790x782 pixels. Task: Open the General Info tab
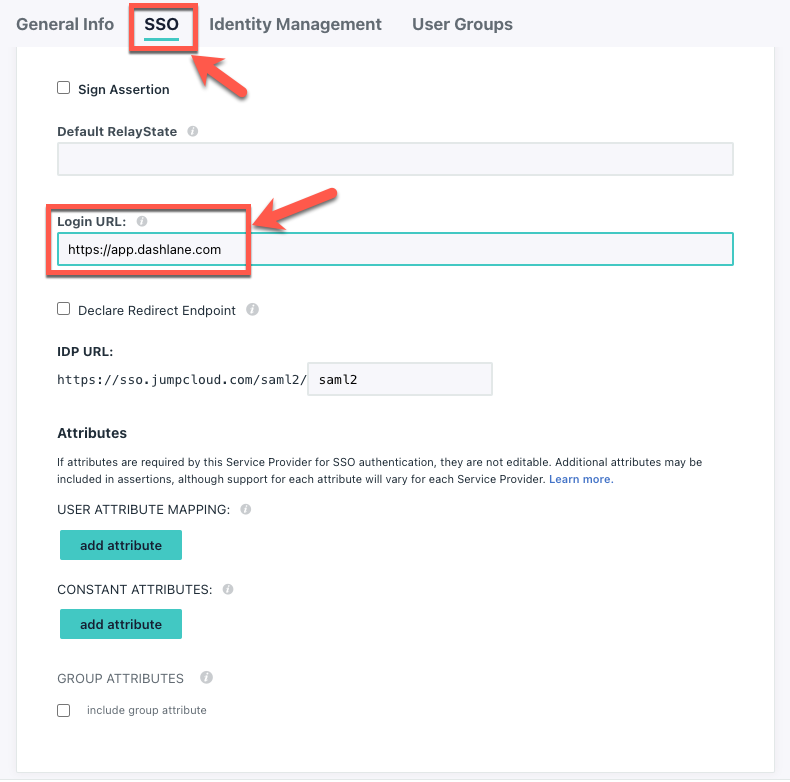(65, 24)
